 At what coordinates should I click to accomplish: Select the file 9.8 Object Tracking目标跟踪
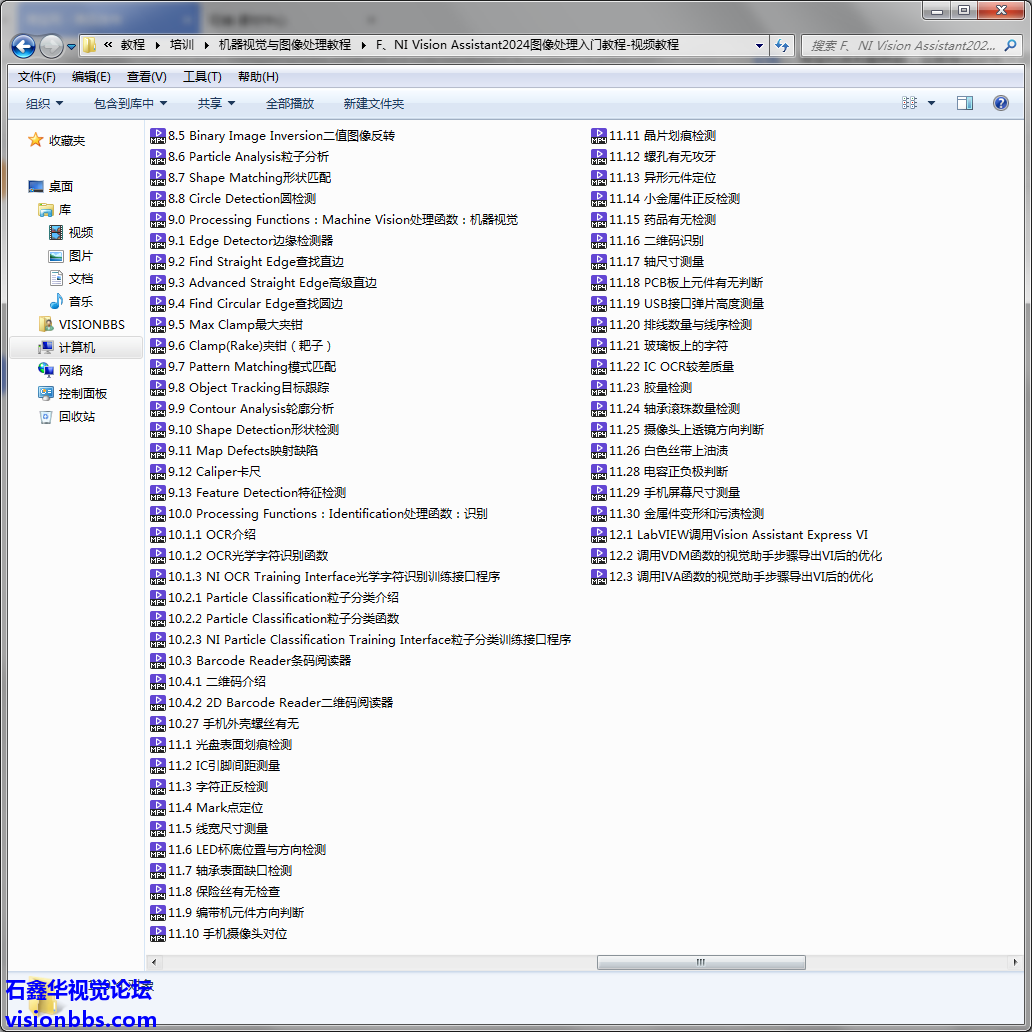pos(248,388)
